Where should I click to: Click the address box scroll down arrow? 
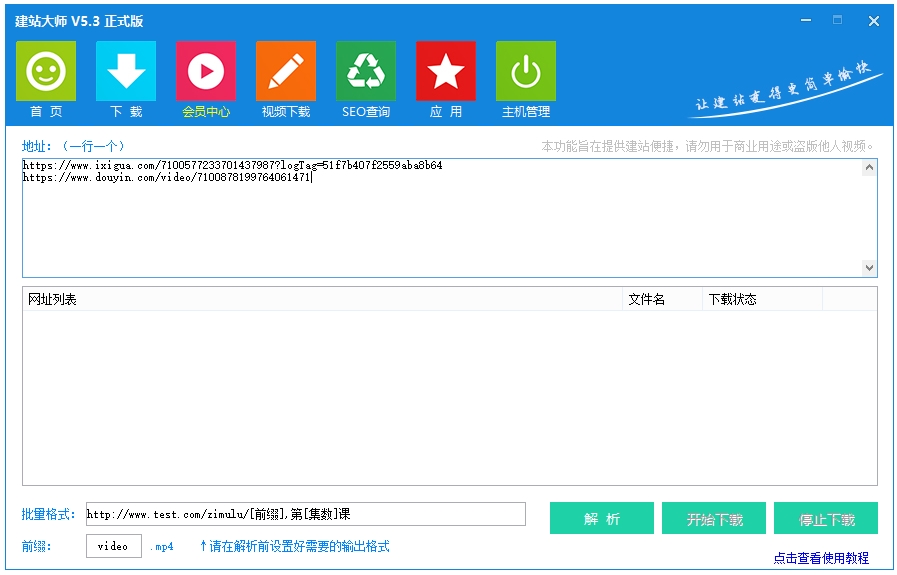pos(870,268)
